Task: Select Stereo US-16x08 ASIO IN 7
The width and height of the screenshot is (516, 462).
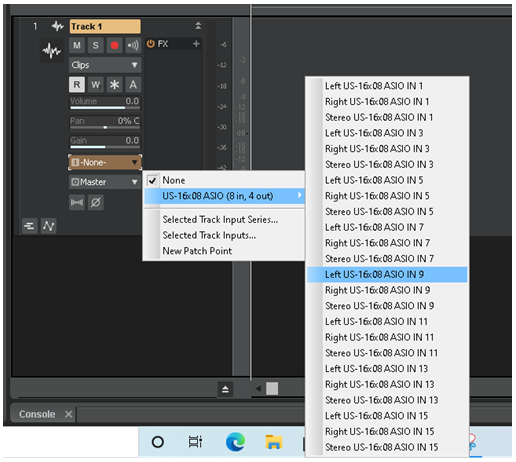Action: tap(387, 259)
